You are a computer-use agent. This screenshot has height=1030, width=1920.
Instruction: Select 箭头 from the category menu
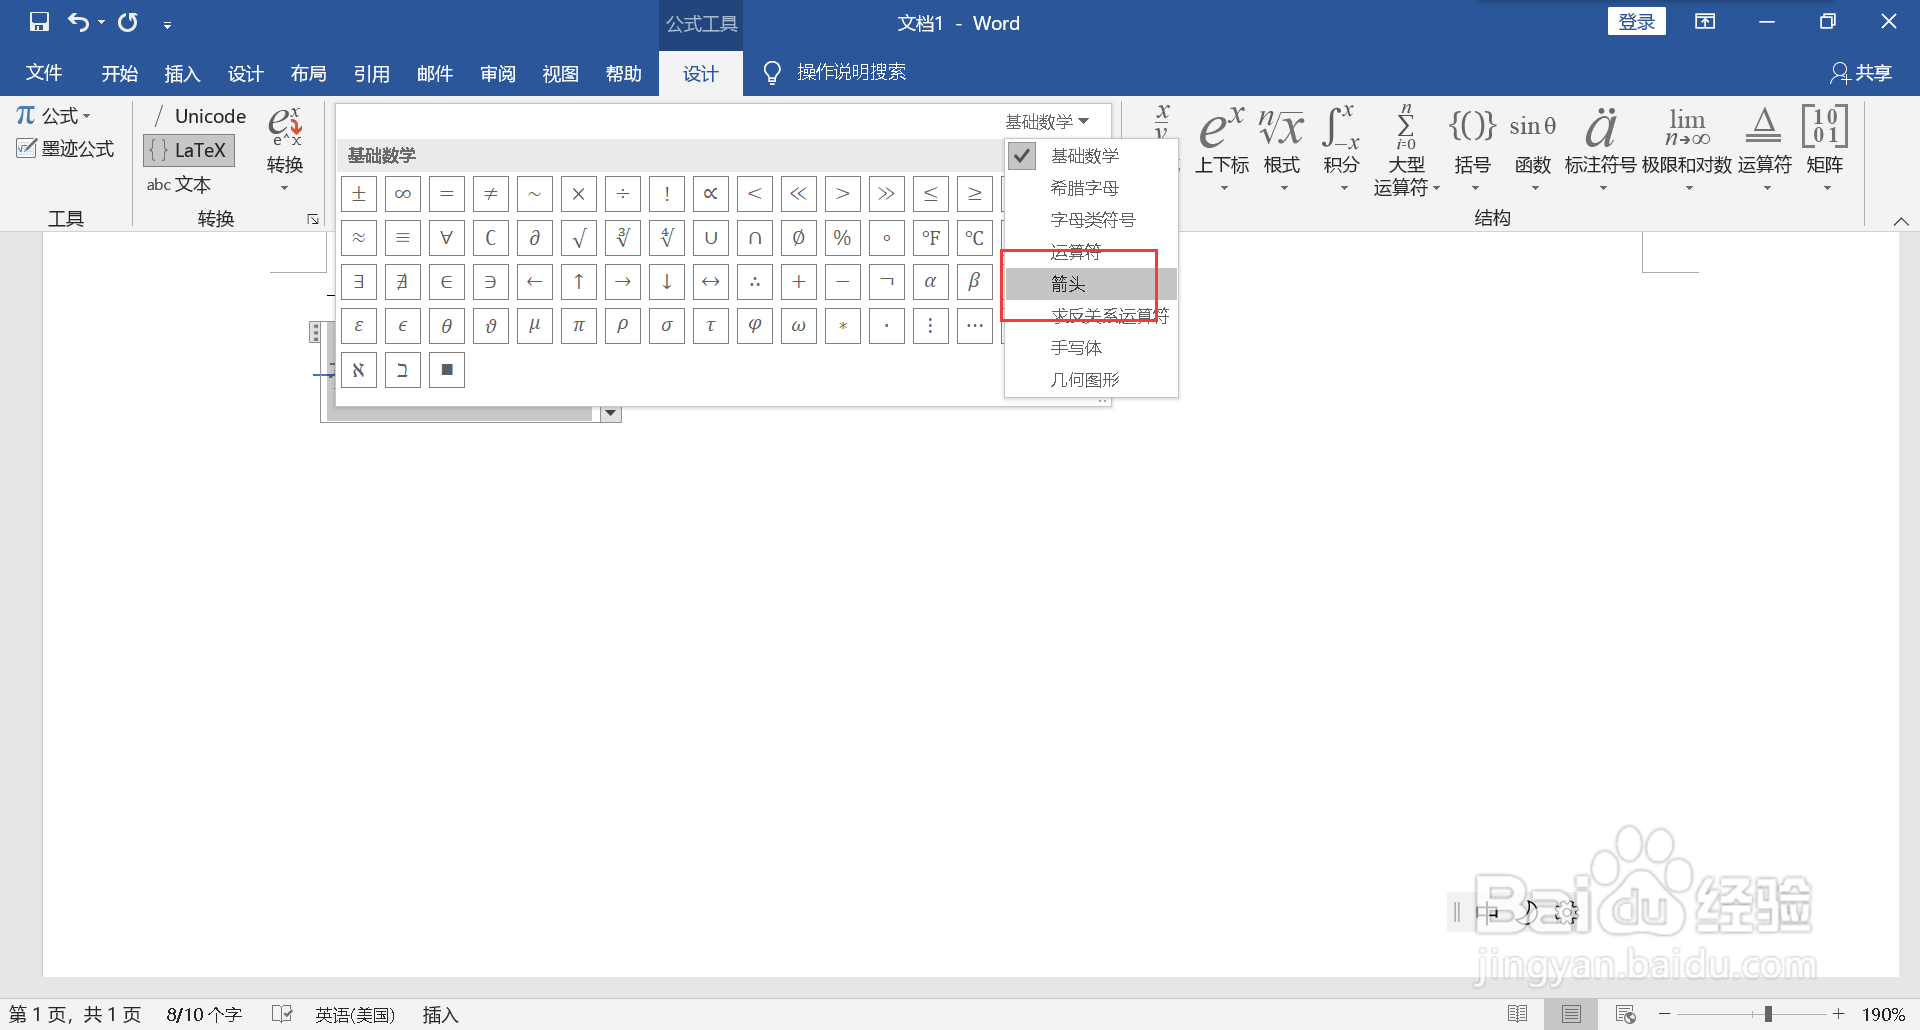[x=1068, y=284]
